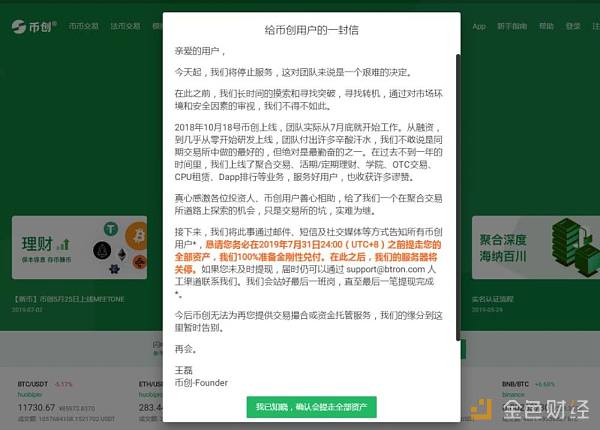Open the 币币交易 menu item
Image resolution: width=600 pixels, height=430 pixels.
[83, 26]
